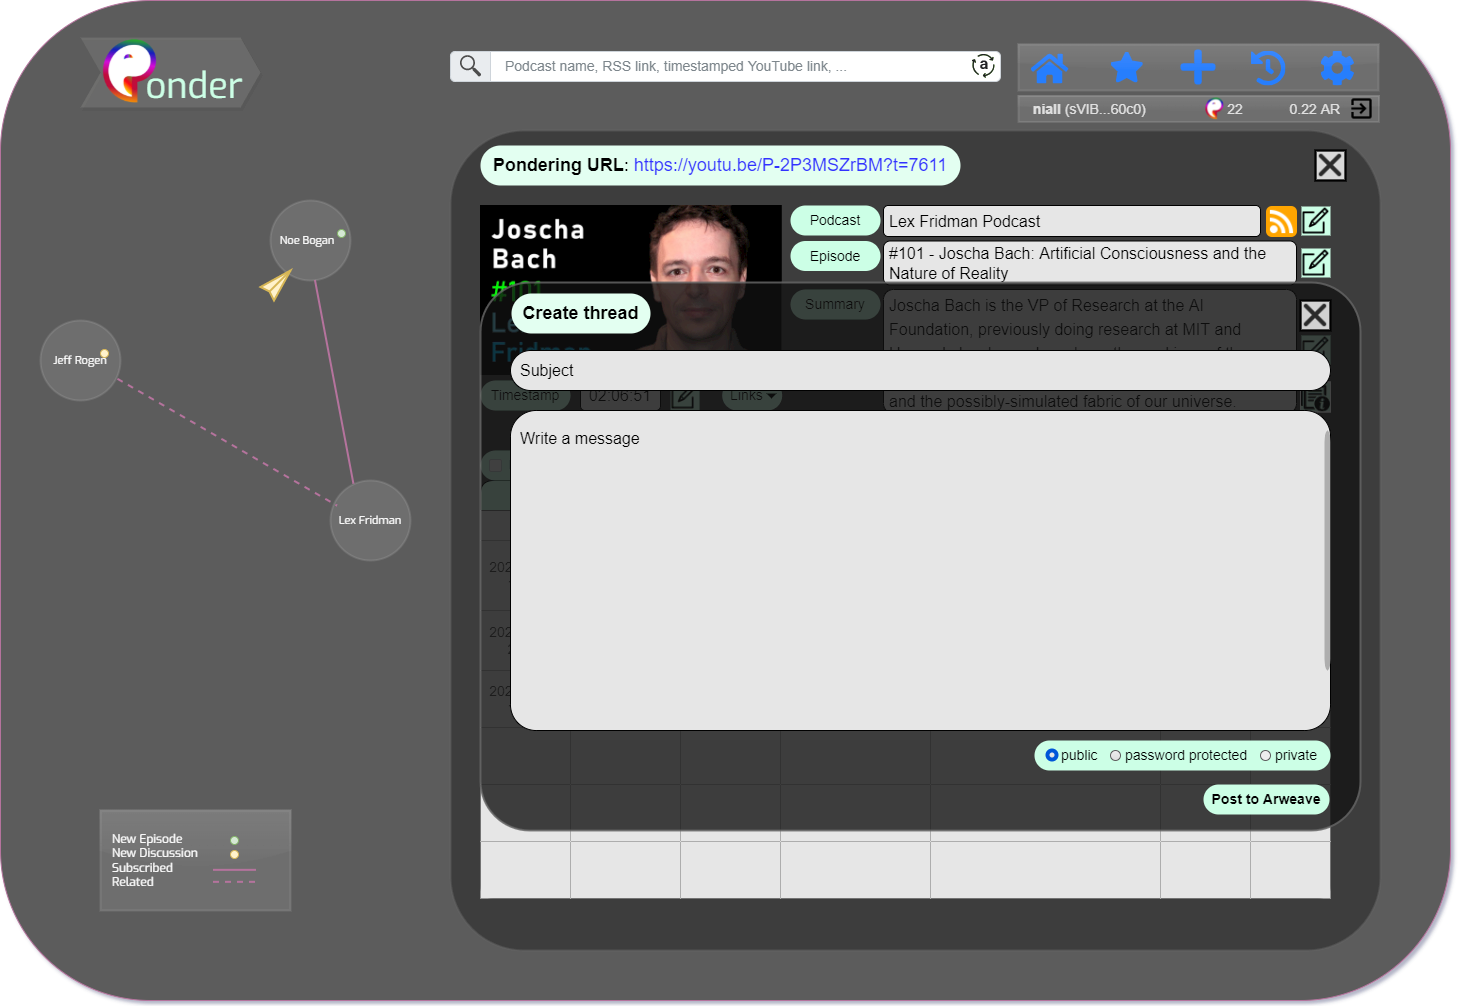Screen dimensions: 1458x1006
Task: Close the Create thread dialog
Action: point(1315,315)
